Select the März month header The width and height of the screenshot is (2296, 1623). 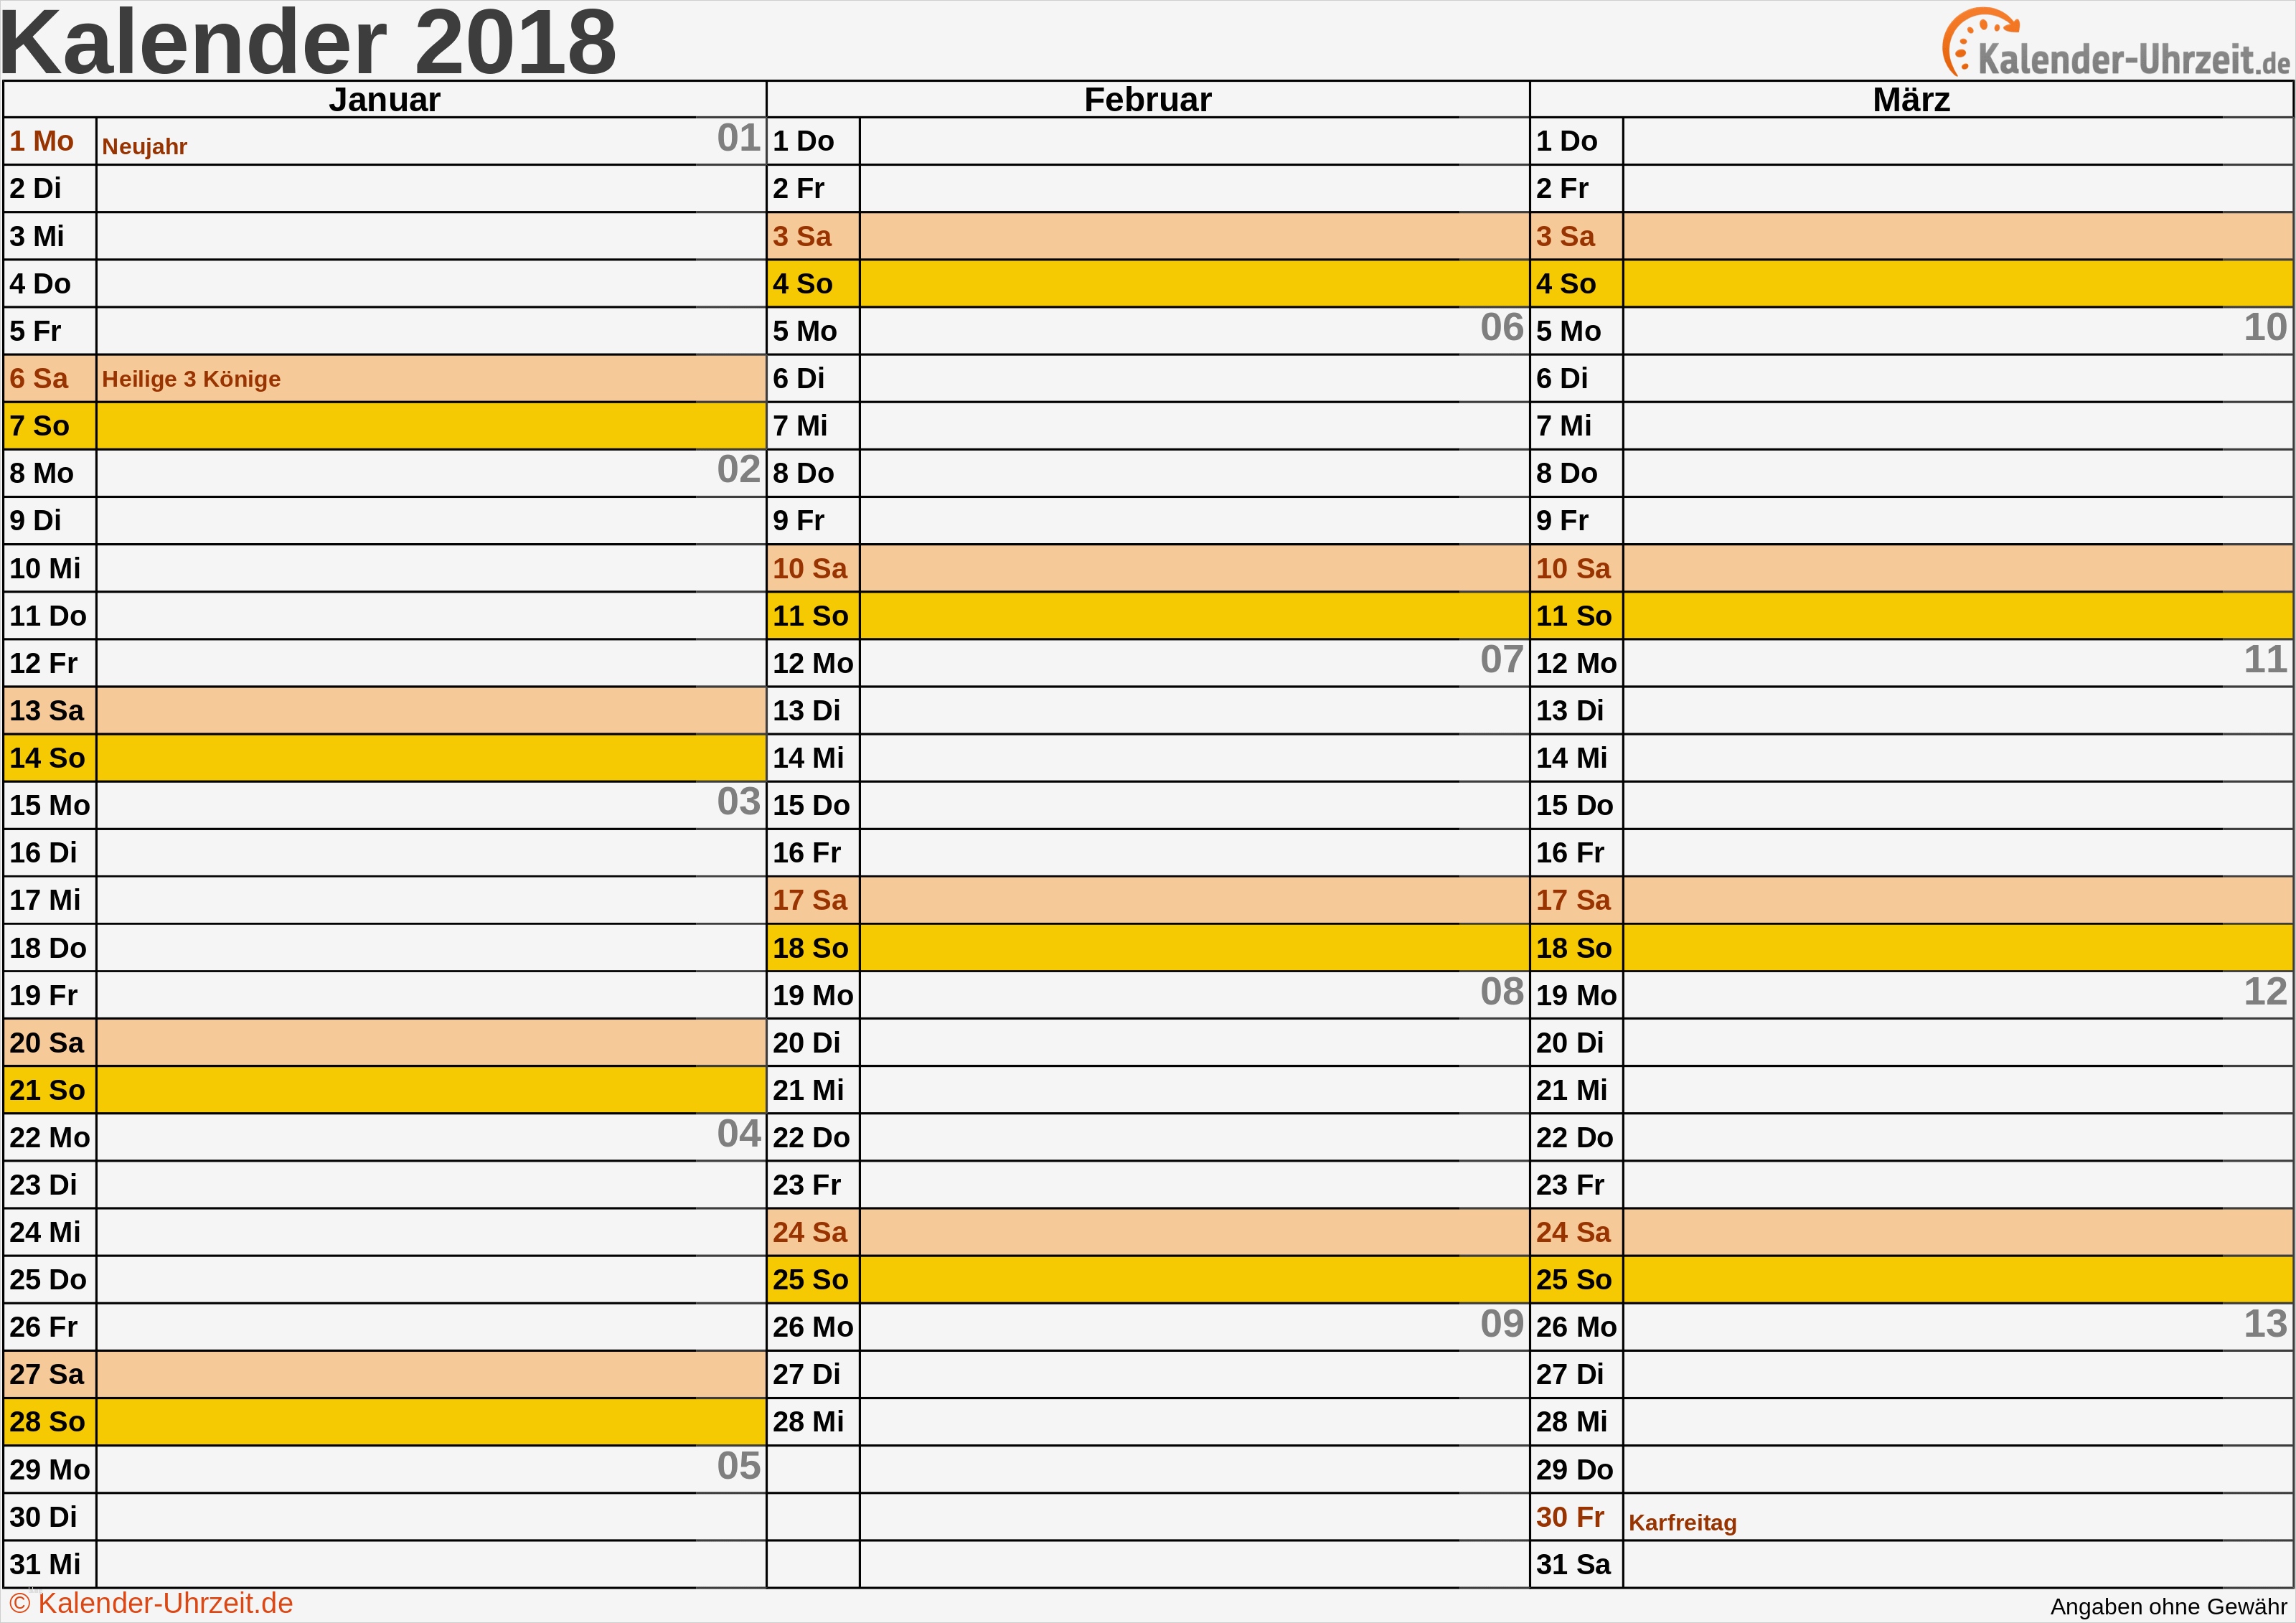[x=1910, y=100]
